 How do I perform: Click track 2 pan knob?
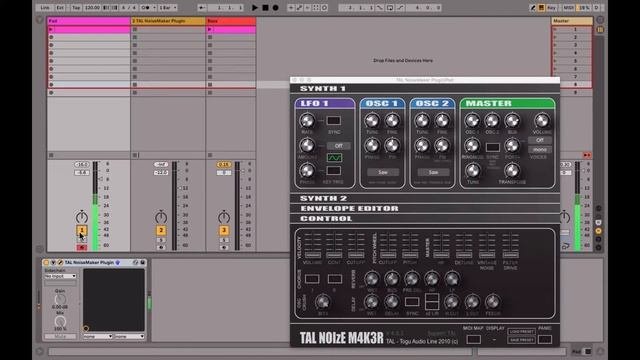(161, 217)
